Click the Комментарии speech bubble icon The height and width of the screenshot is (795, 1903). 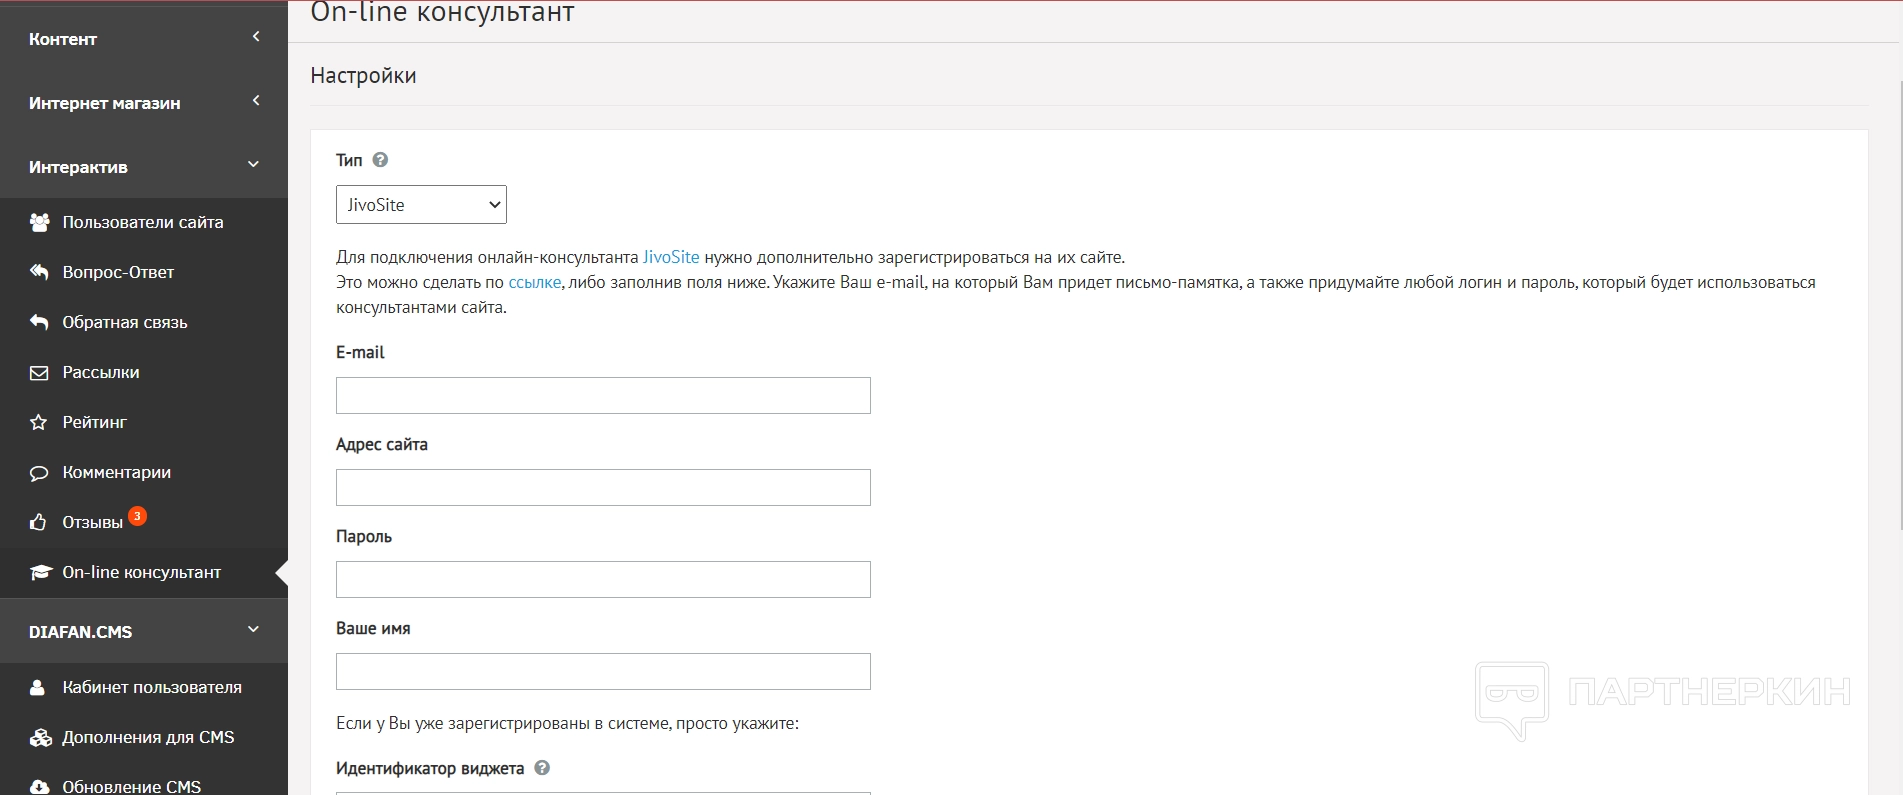[39, 472]
